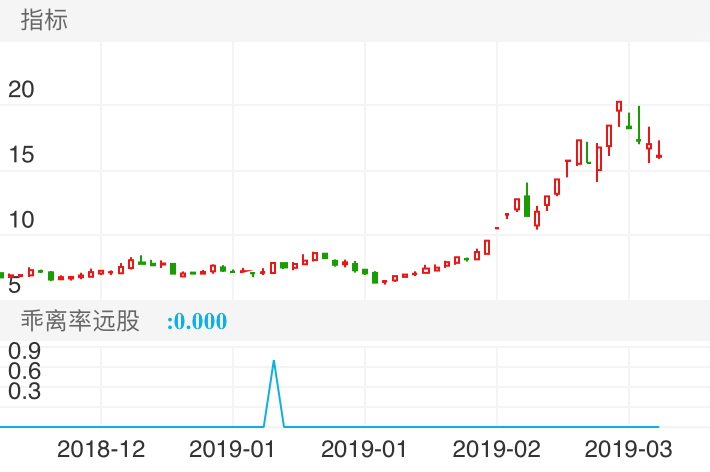Viewport: 710px width, 472px height.
Task: Click the 20 price axis label
Action: pos(21,90)
